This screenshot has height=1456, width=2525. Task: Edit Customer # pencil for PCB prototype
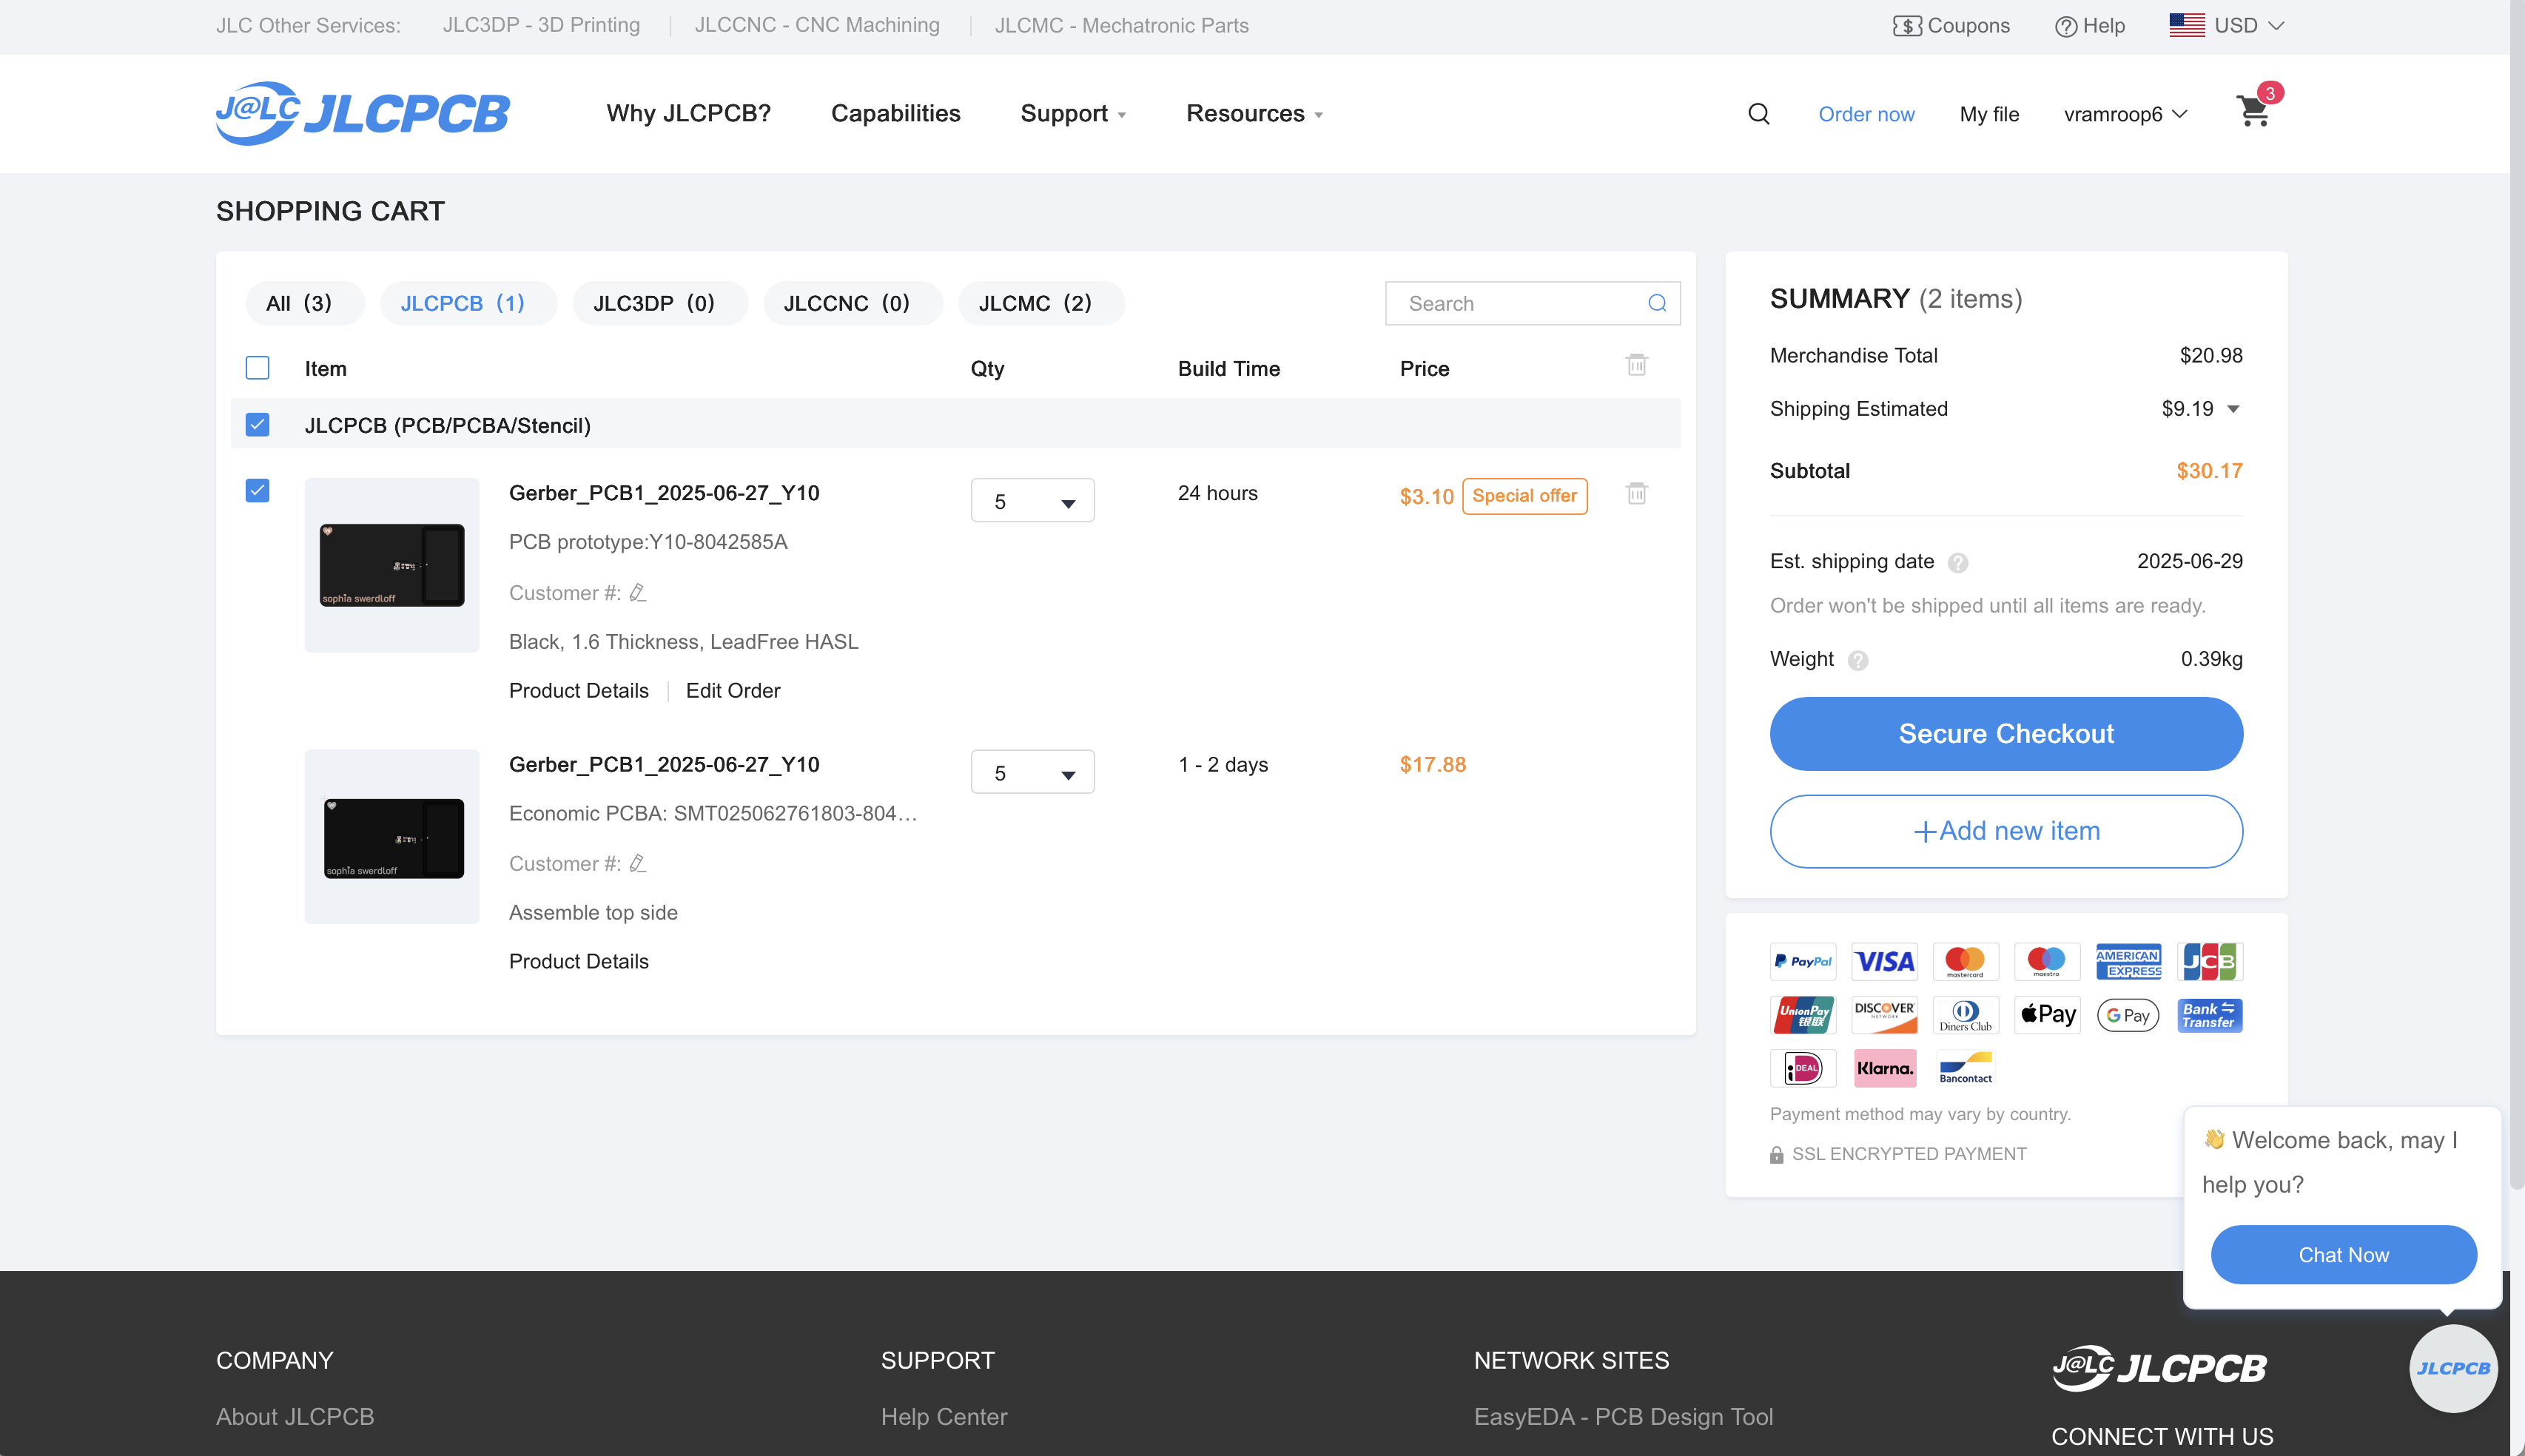(x=638, y=593)
